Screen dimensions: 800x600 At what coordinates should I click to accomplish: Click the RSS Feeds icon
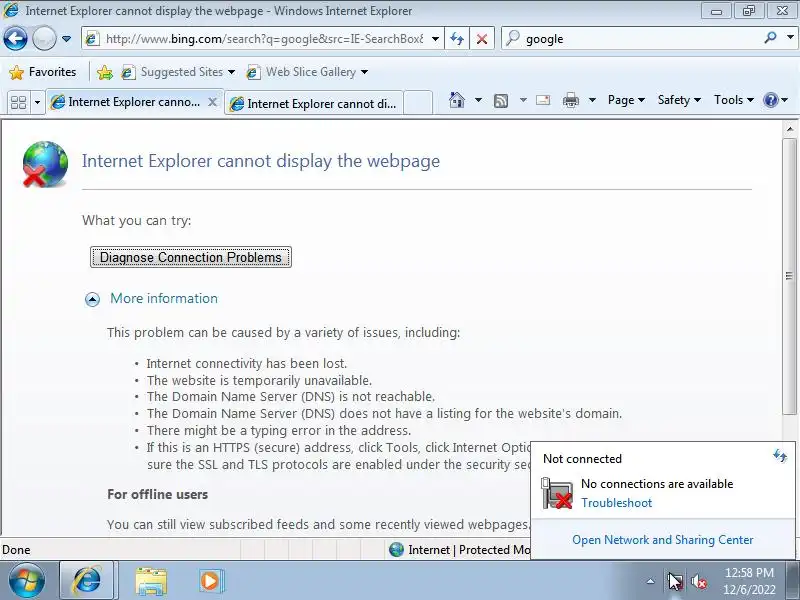(x=501, y=101)
